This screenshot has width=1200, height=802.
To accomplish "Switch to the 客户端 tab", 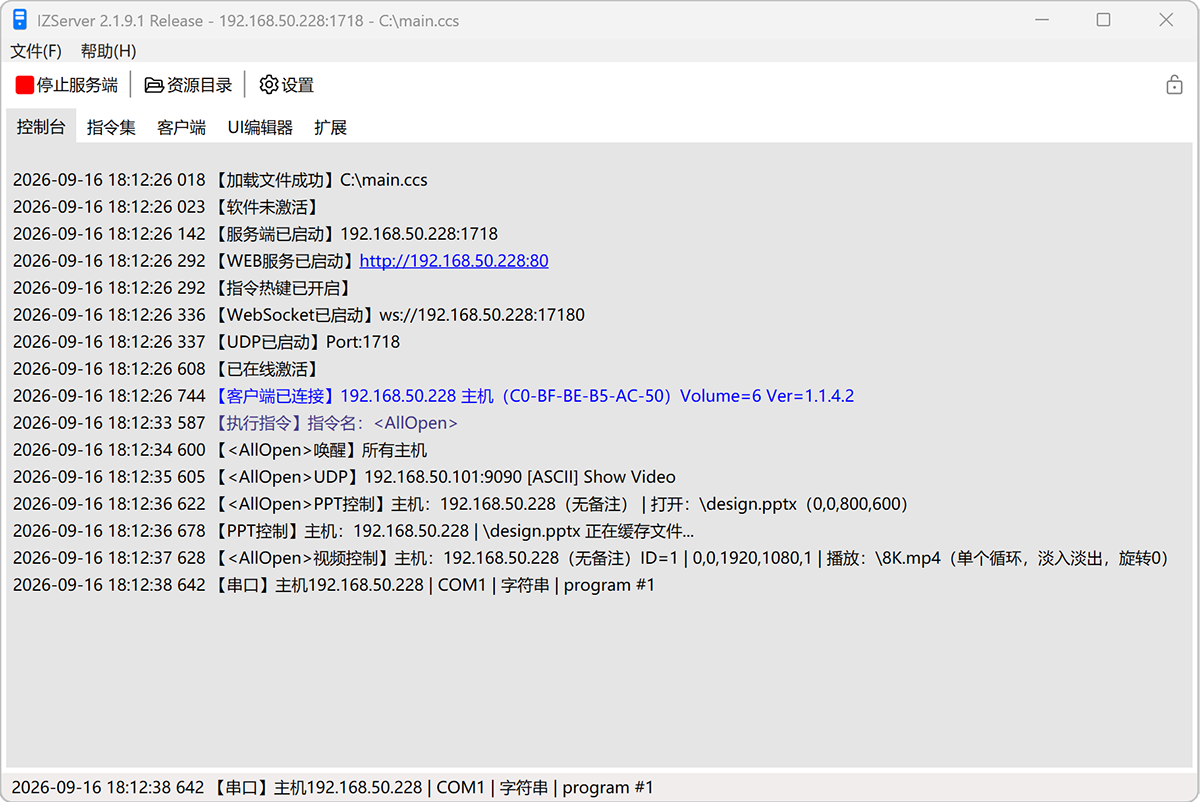I will point(181,127).
